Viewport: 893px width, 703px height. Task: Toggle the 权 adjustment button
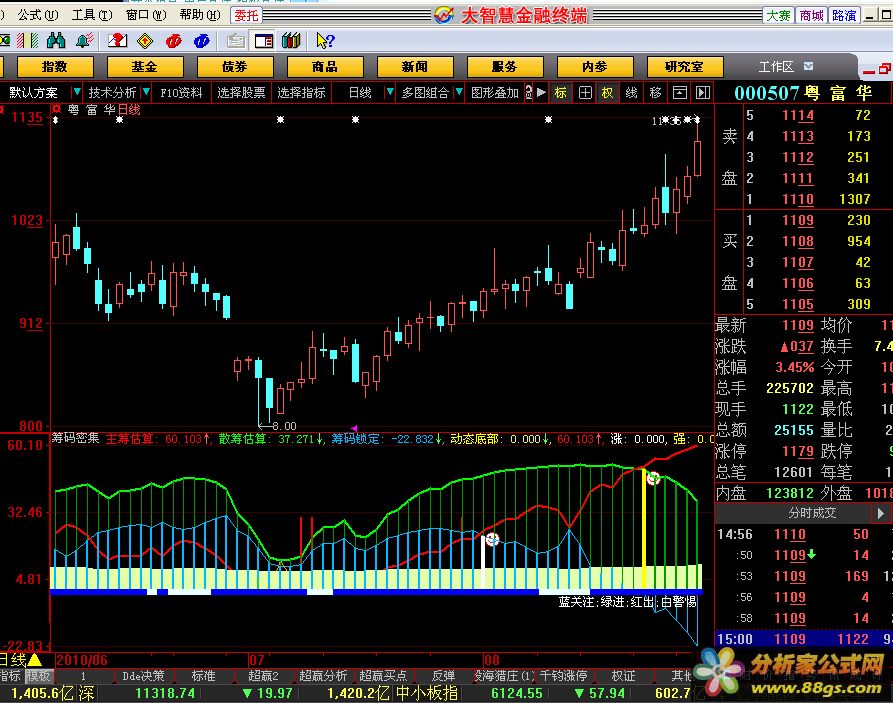(x=608, y=92)
